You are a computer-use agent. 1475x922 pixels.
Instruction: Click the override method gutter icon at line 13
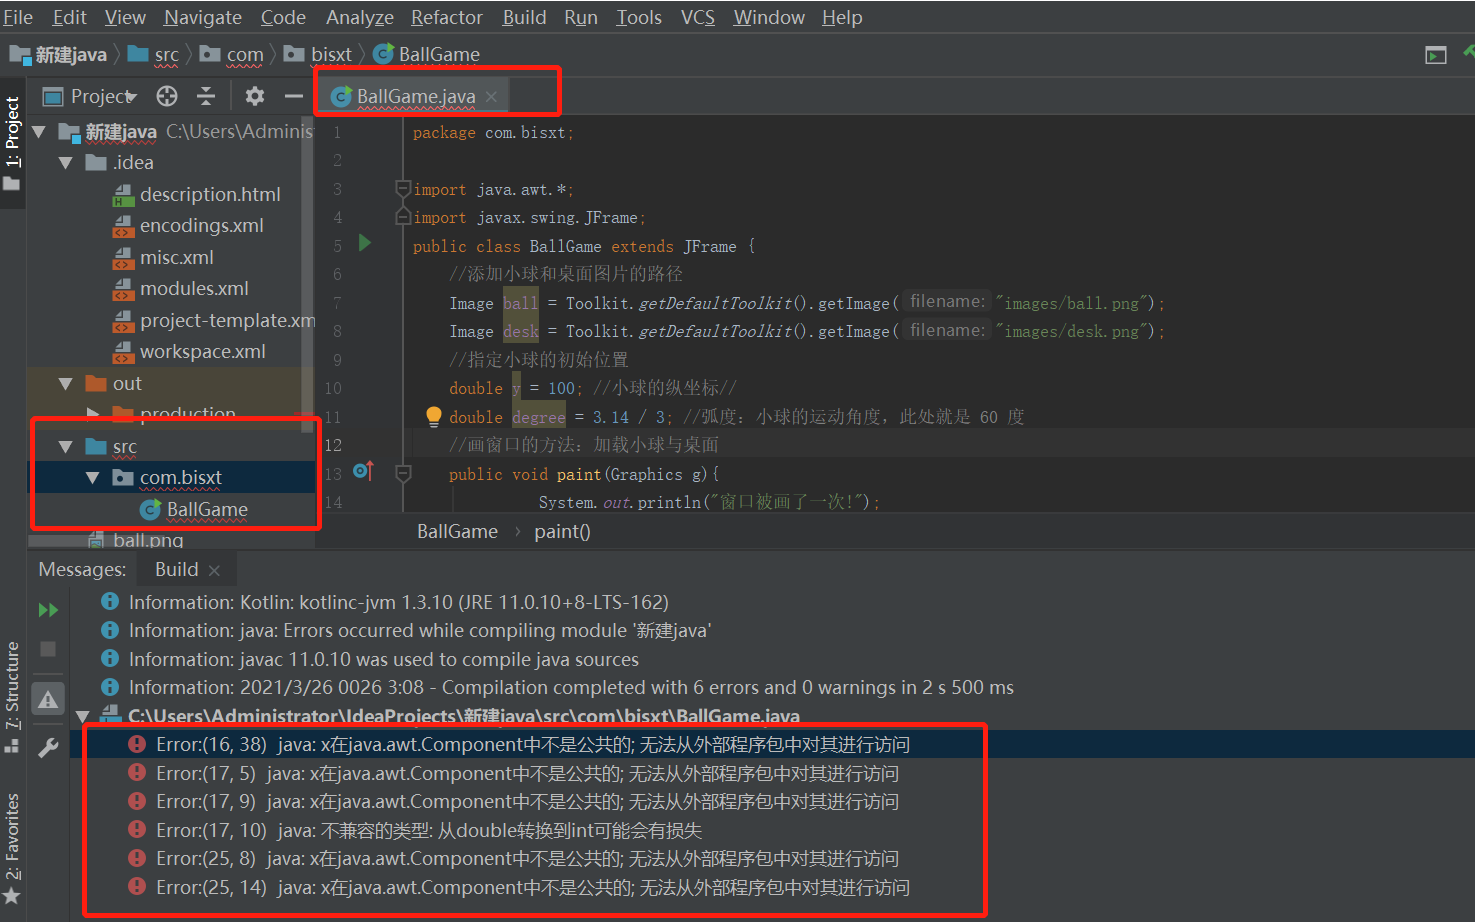tap(364, 471)
